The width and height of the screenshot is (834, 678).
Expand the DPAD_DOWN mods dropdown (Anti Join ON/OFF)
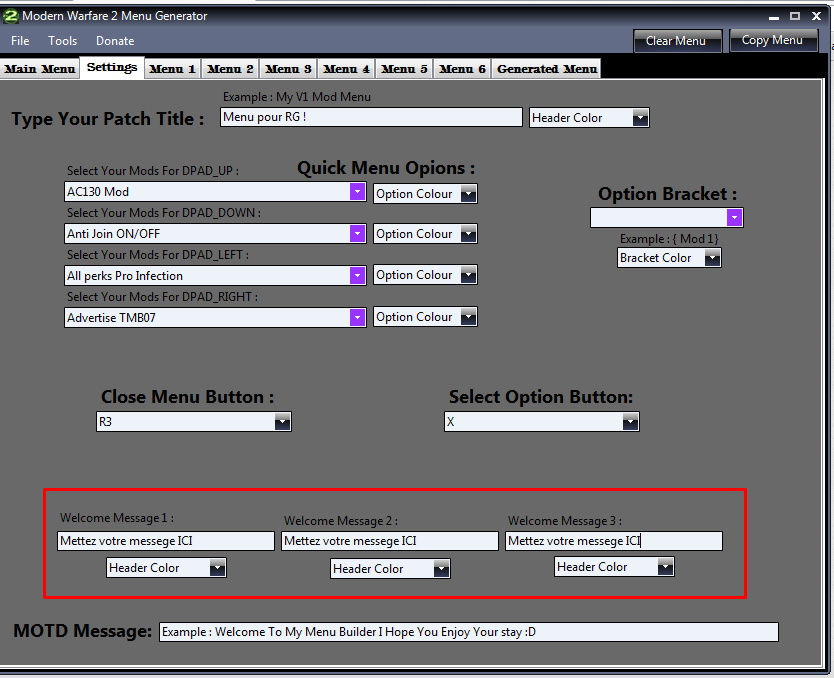coord(215,234)
